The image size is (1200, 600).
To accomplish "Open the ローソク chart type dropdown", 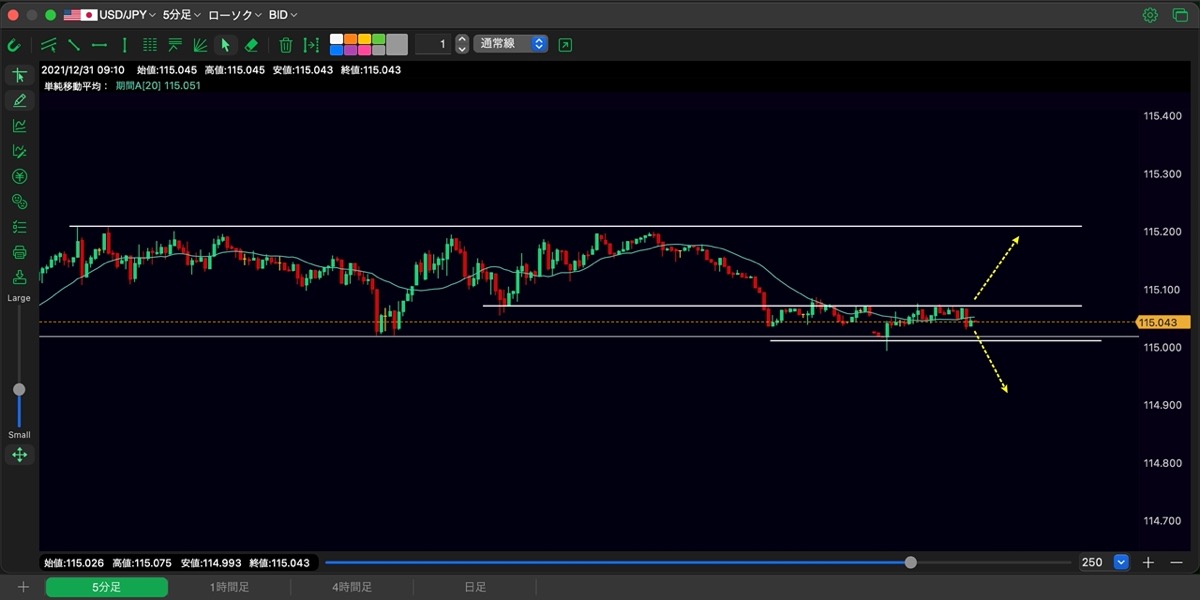I will pyautogui.click(x=235, y=15).
